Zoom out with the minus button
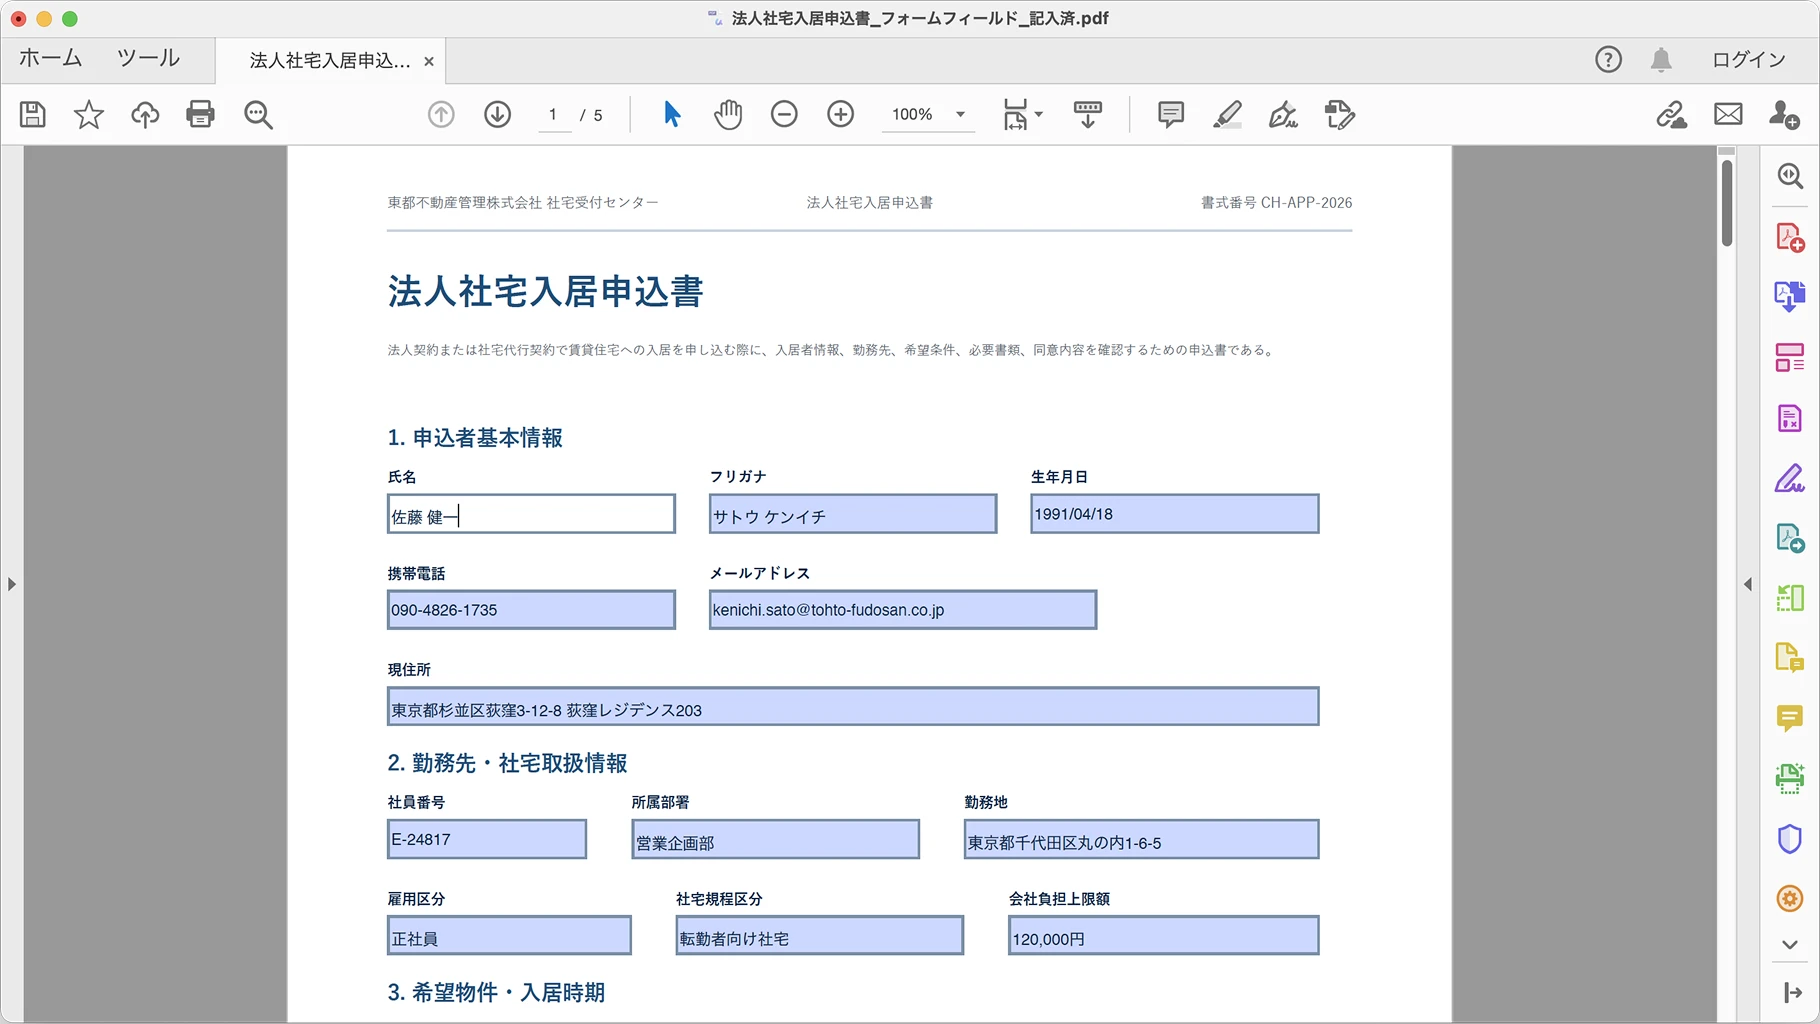This screenshot has width=1820, height=1024. click(784, 115)
